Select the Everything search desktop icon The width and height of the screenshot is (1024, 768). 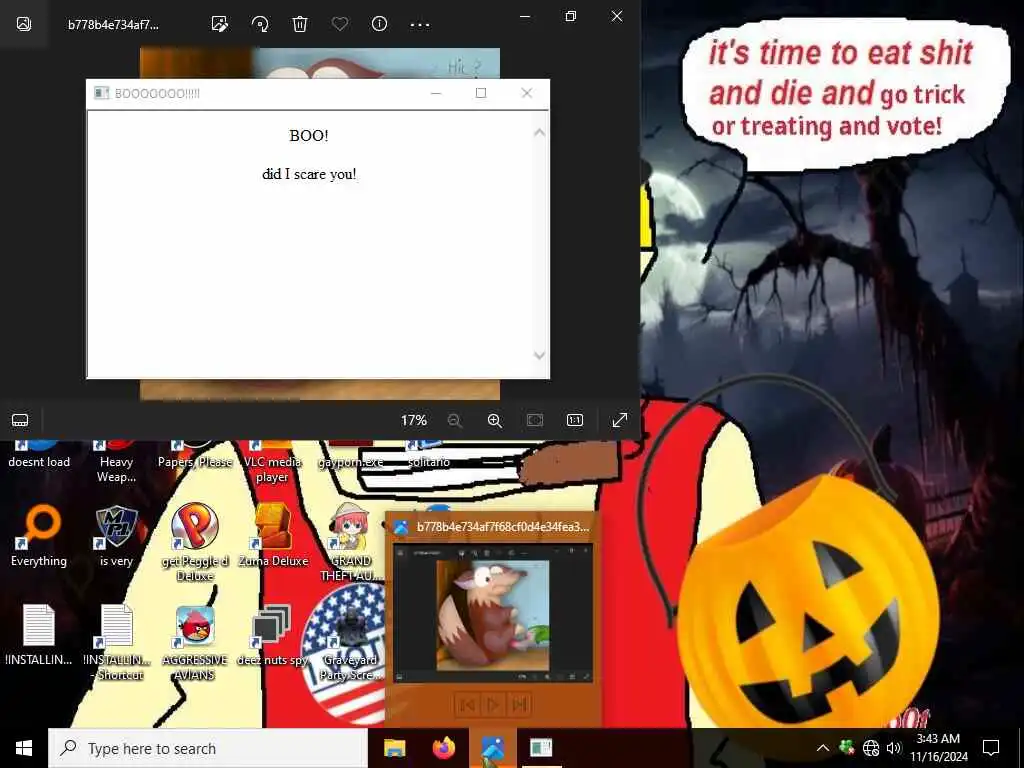[x=39, y=537]
